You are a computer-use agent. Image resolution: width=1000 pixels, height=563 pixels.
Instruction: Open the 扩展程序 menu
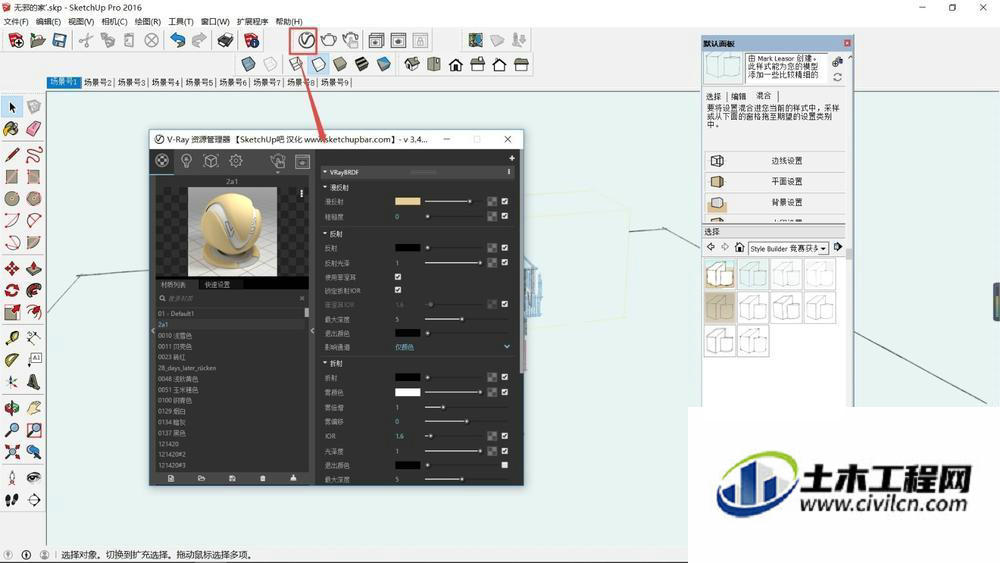(253, 22)
